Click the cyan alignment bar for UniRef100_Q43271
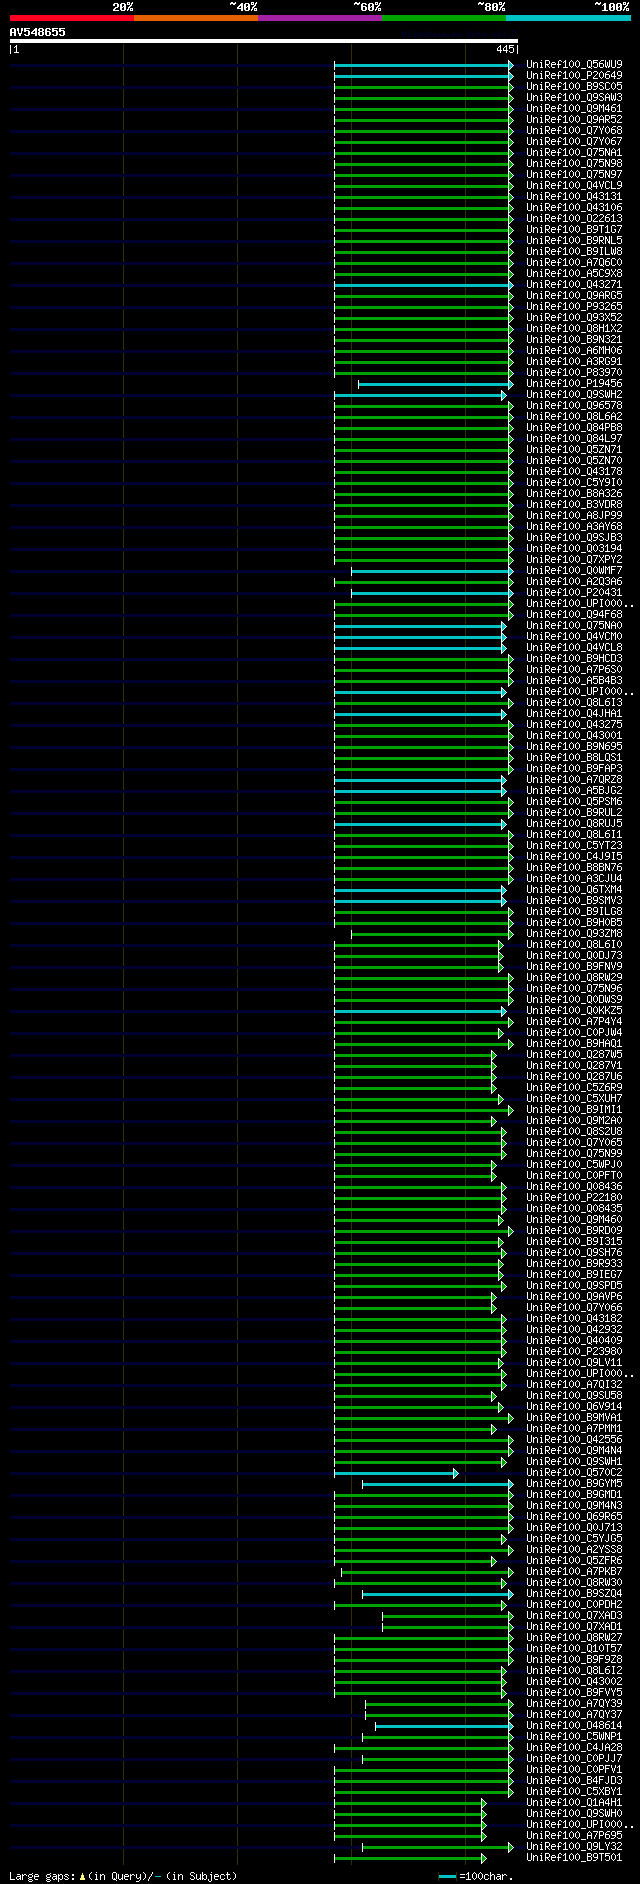 coord(423,285)
